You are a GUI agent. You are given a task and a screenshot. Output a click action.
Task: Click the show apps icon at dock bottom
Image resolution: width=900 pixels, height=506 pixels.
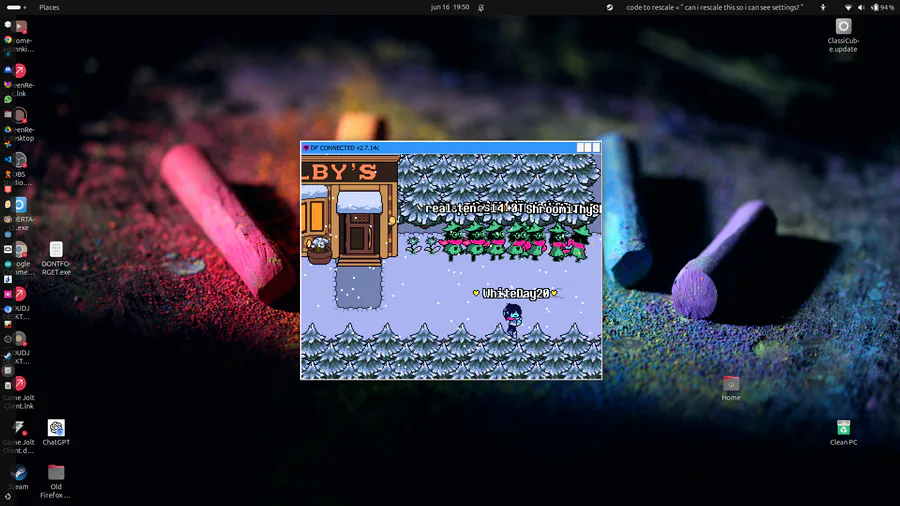8,497
